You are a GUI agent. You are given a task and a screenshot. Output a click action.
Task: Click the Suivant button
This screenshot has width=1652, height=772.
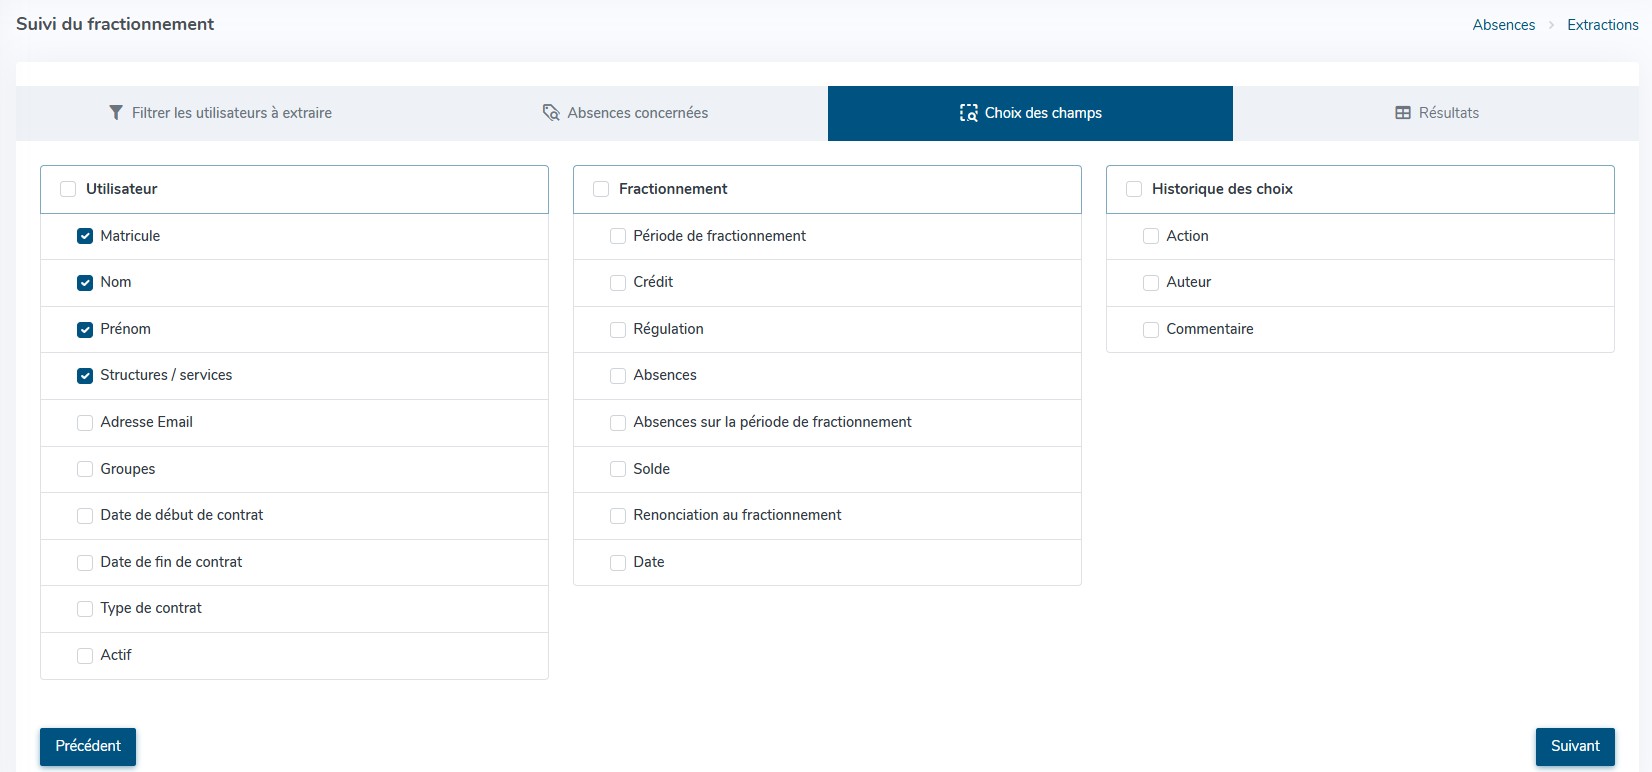click(x=1575, y=746)
